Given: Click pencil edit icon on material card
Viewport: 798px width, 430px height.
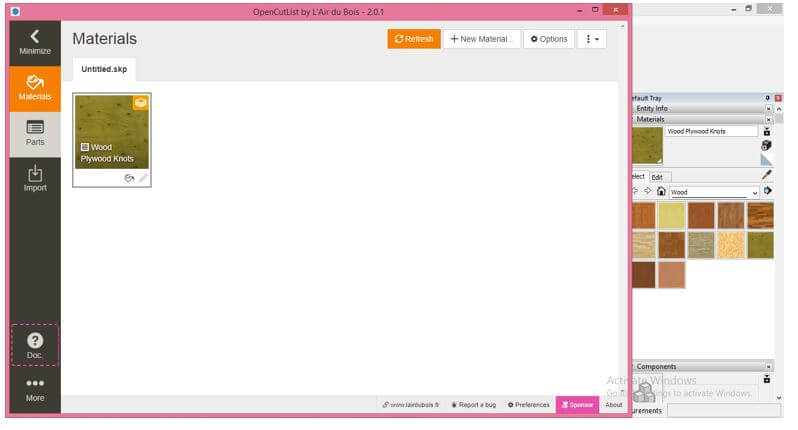Looking at the screenshot, I should pyautogui.click(x=143, y=178).
